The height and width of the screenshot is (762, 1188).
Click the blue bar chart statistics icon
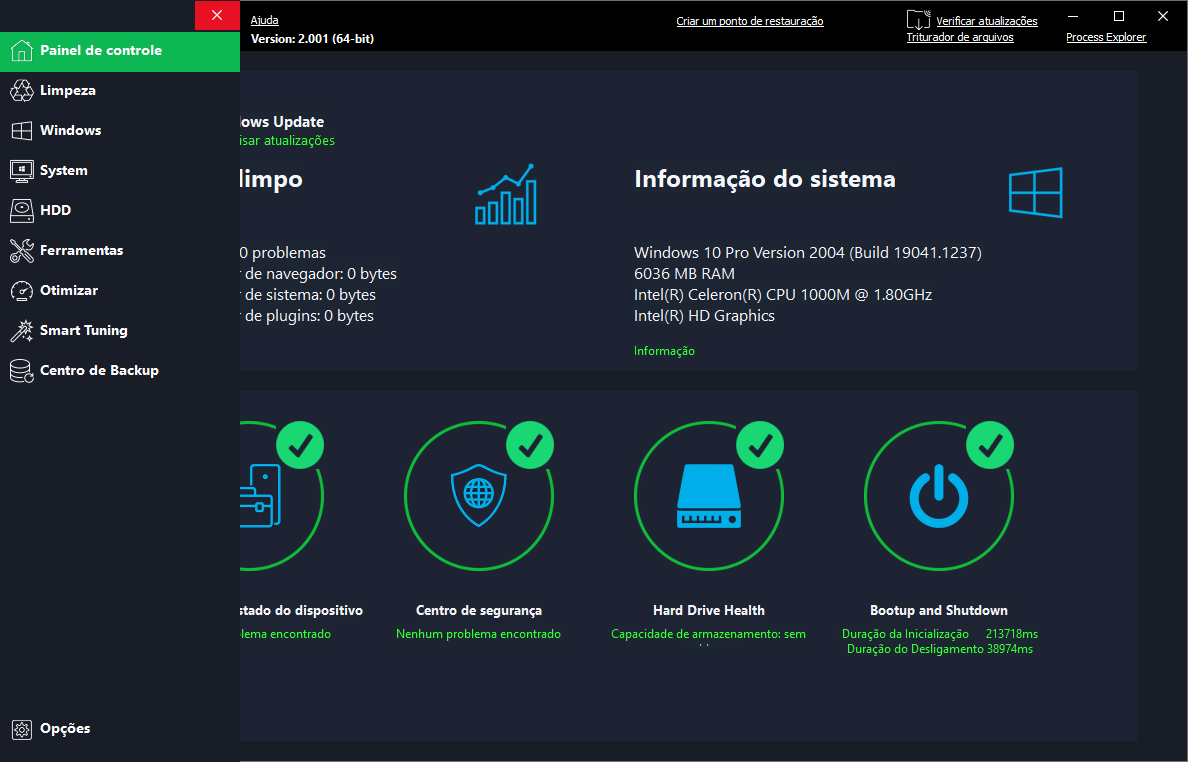coord(505,194)
